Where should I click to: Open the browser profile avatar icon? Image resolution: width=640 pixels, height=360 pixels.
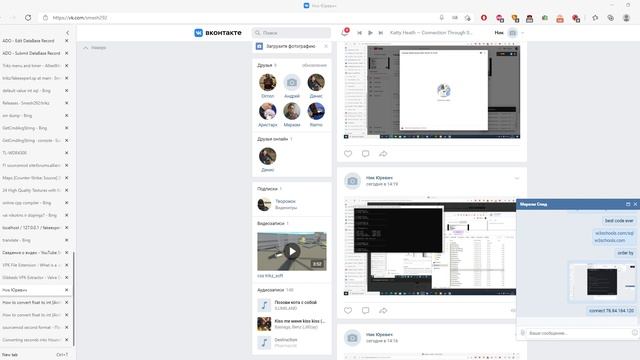tap(626, 18)
